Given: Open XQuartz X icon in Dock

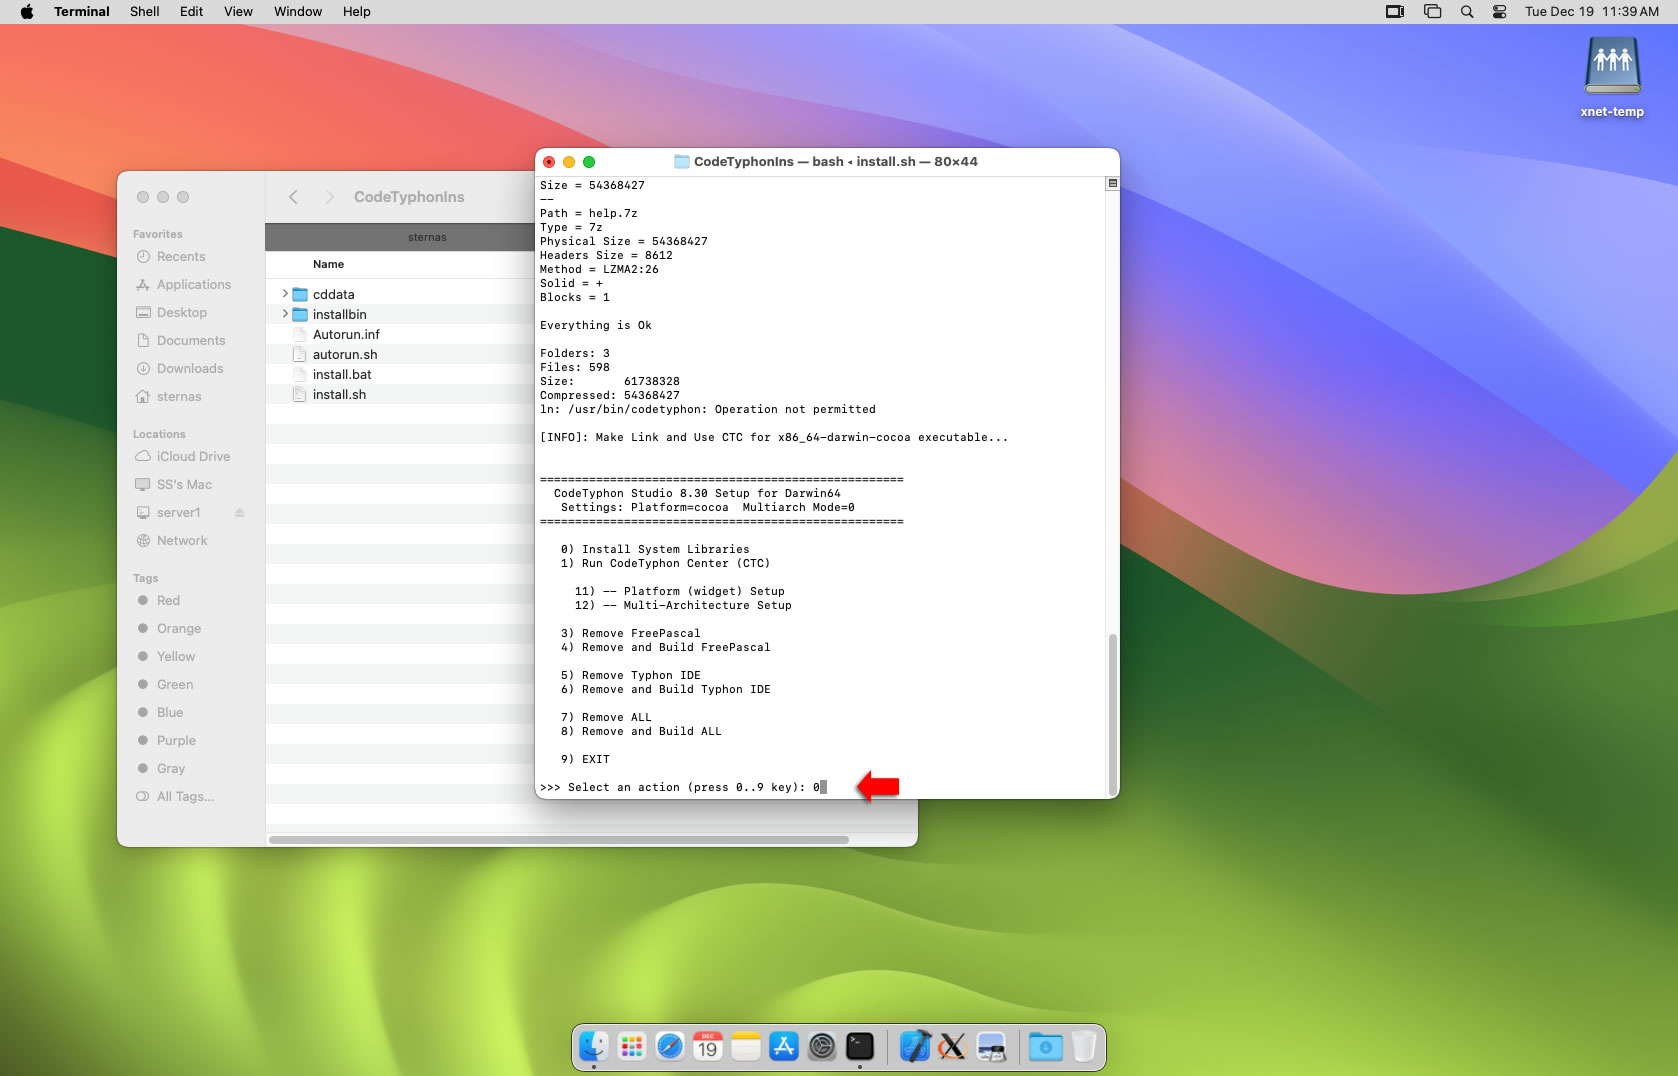Looking at the screenshot, I should click(953, 1047).
